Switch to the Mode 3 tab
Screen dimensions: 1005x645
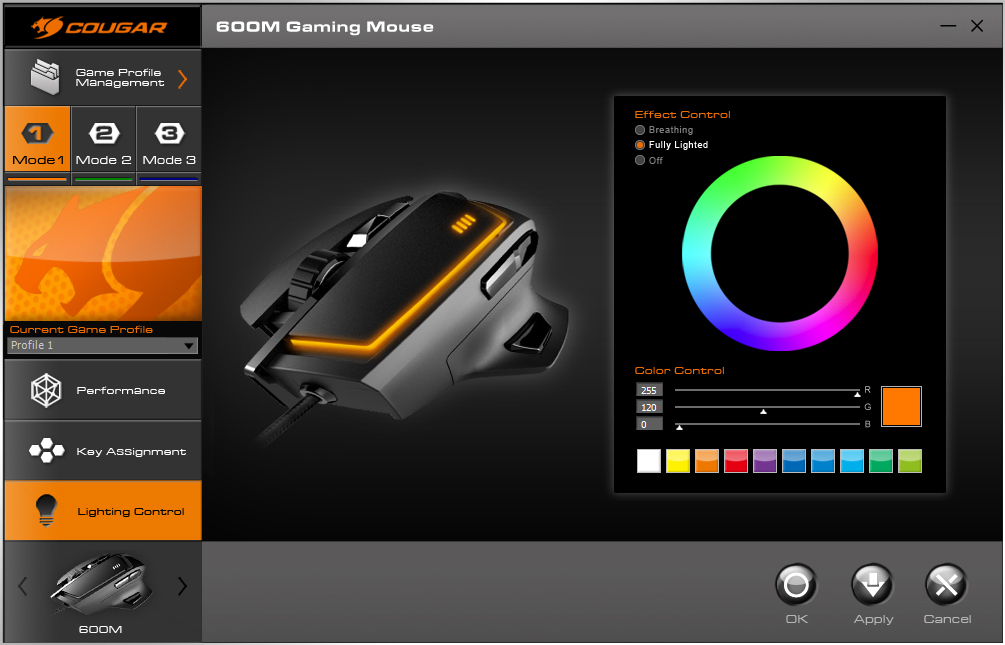tap(169, 144)
